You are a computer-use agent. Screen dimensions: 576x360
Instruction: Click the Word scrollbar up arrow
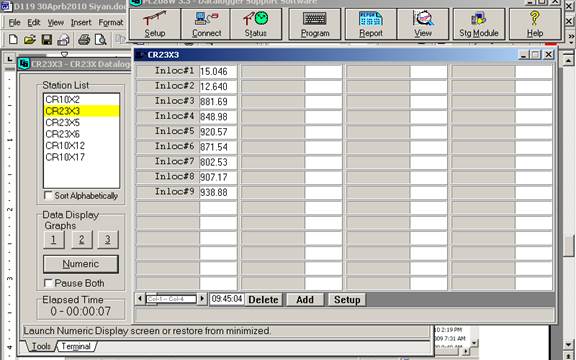click(x=569, y=60)
